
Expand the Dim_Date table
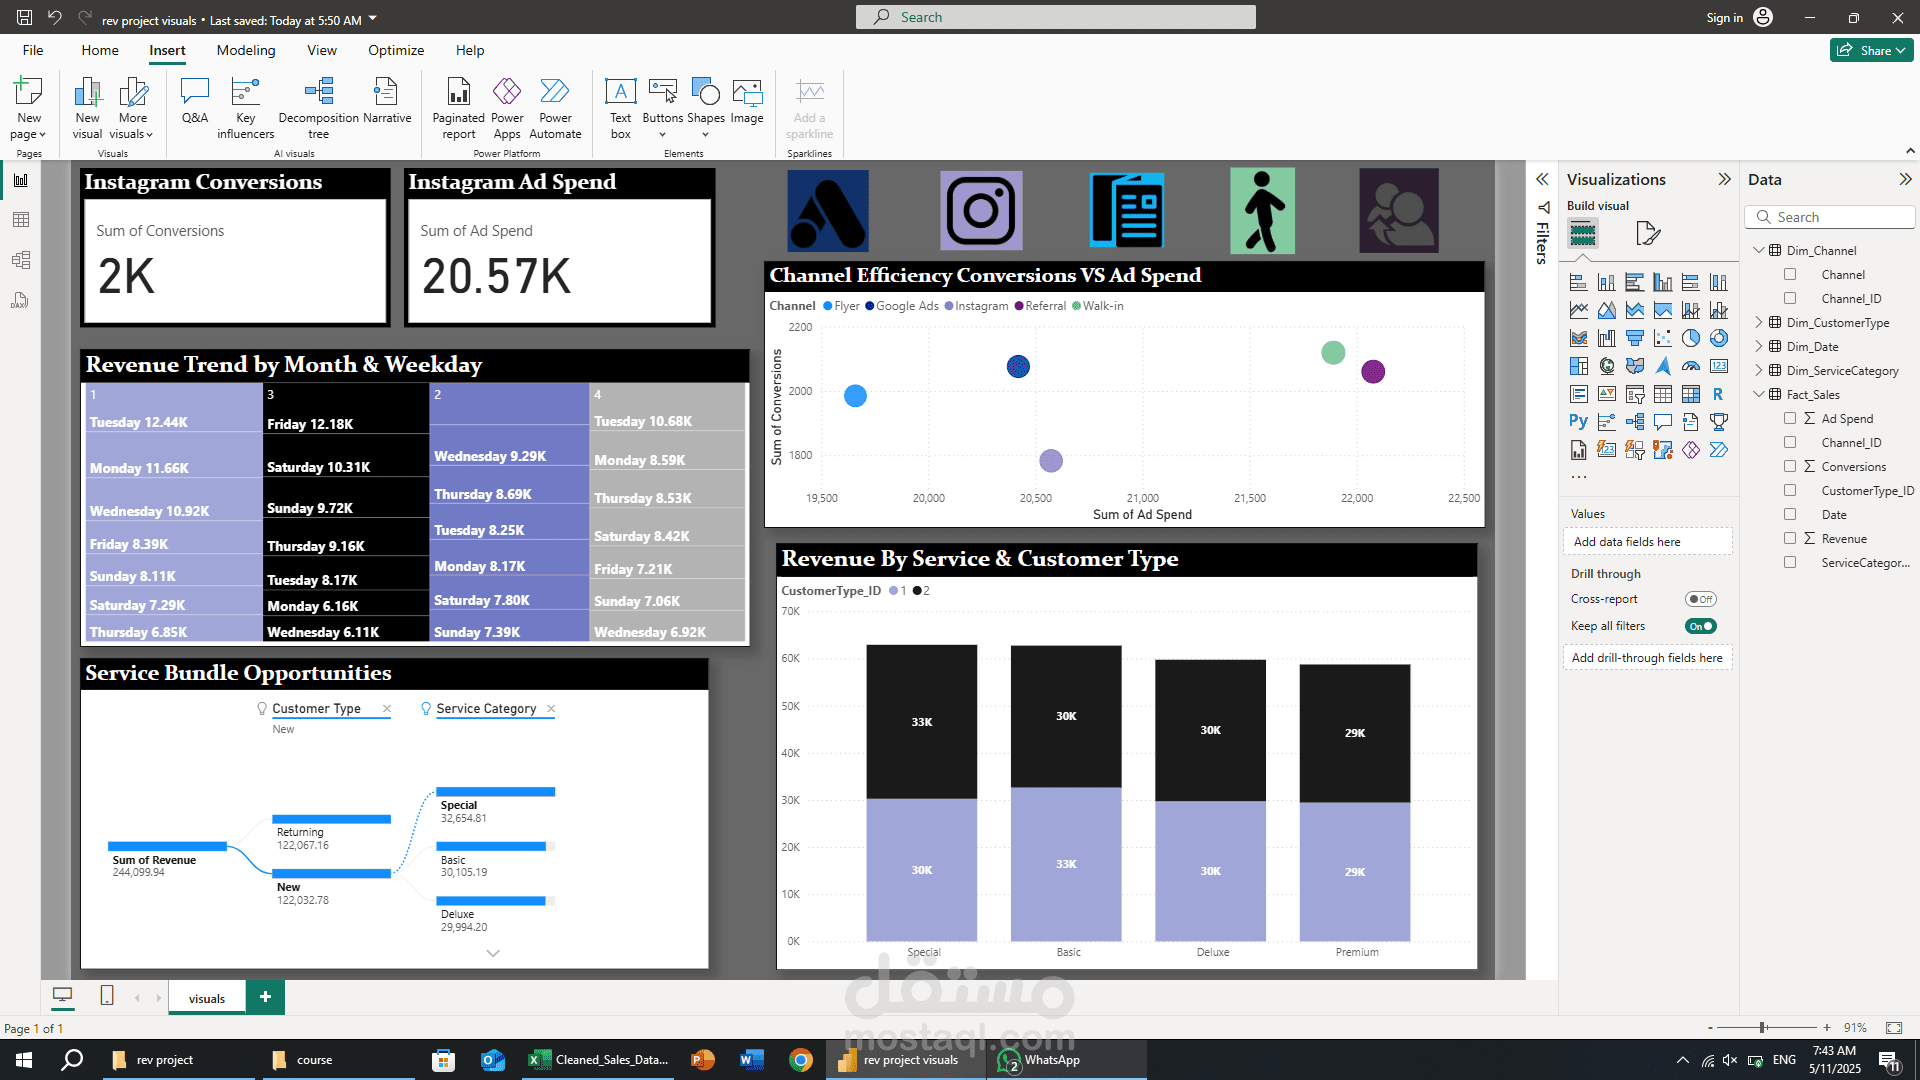click(x=1759, y=346)
